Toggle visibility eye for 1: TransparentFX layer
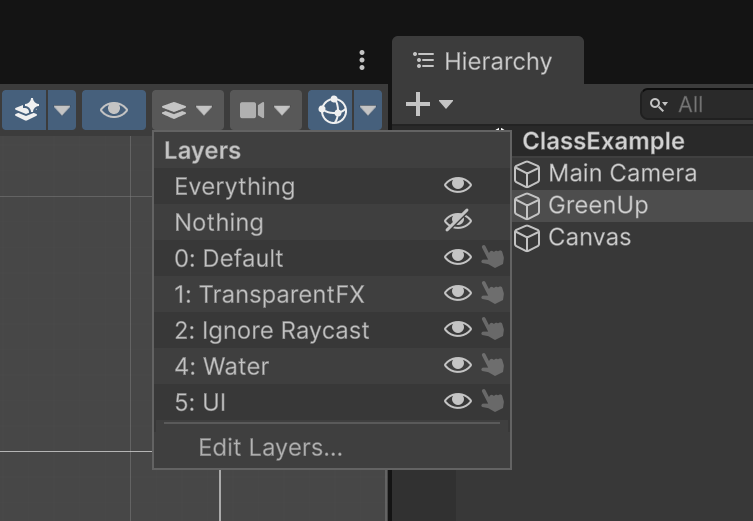Viewport: 753px width, 521px height. coord(458,293)
